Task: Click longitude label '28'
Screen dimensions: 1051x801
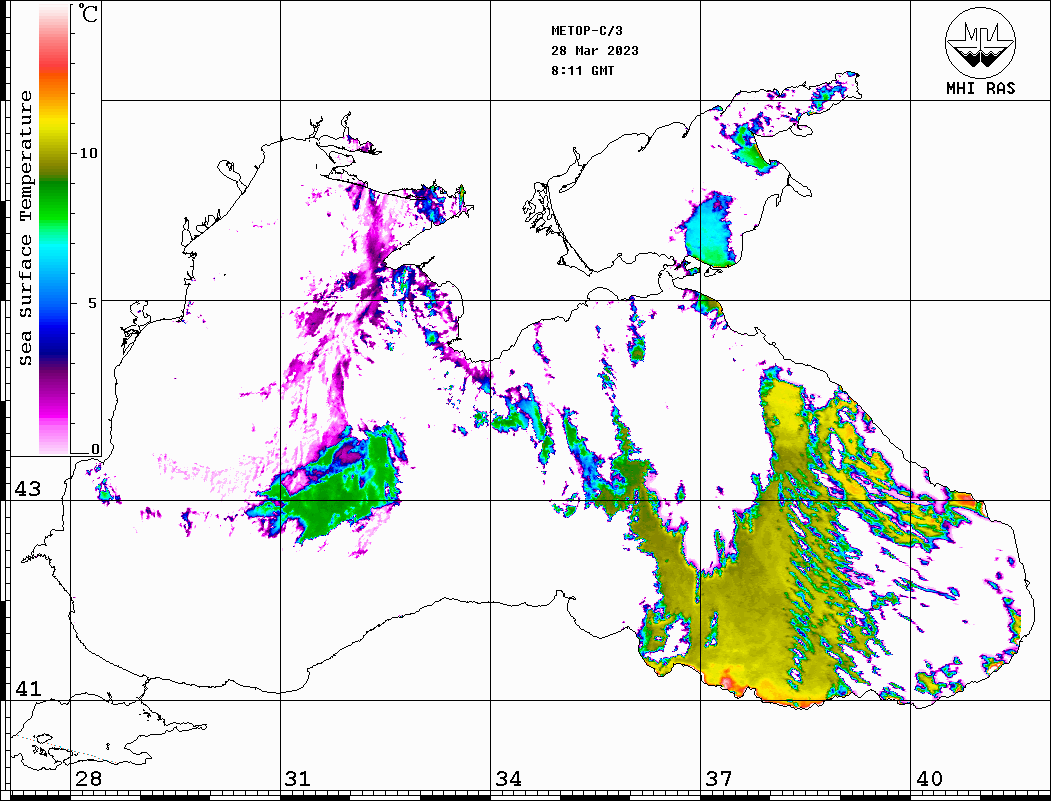Action: point(88,779)
